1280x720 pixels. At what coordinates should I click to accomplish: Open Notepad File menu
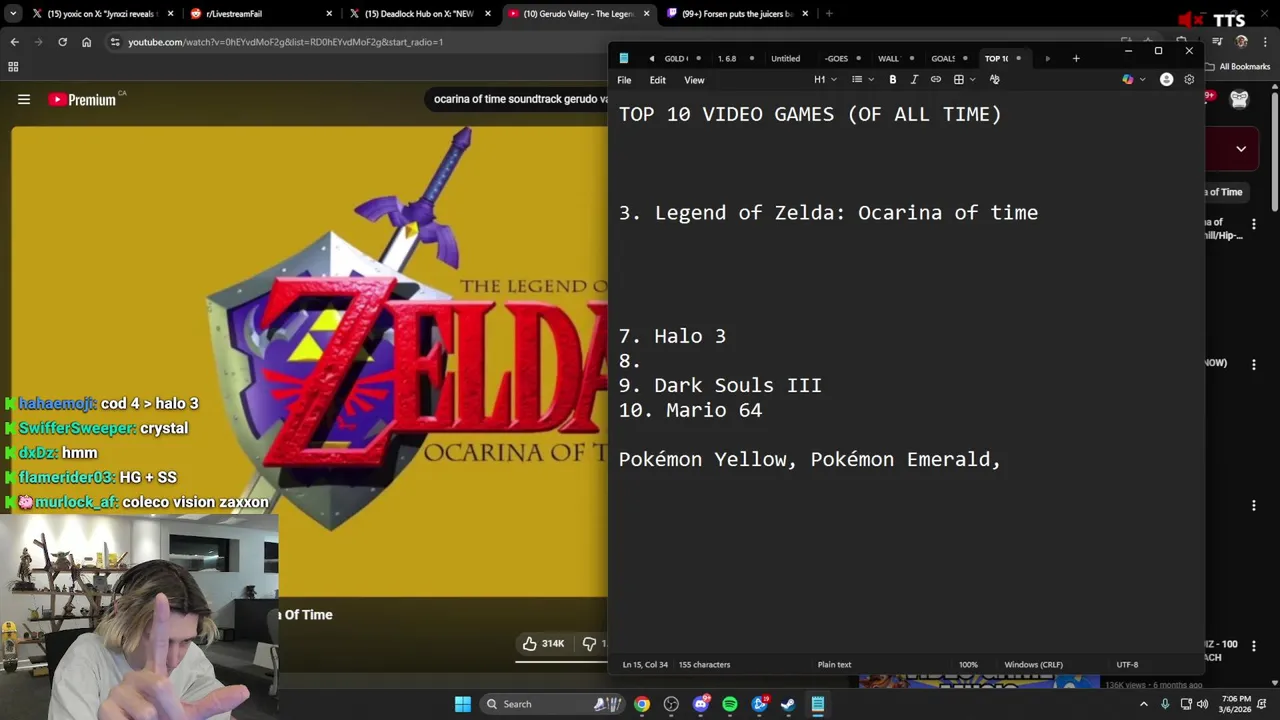pos(624,80)
